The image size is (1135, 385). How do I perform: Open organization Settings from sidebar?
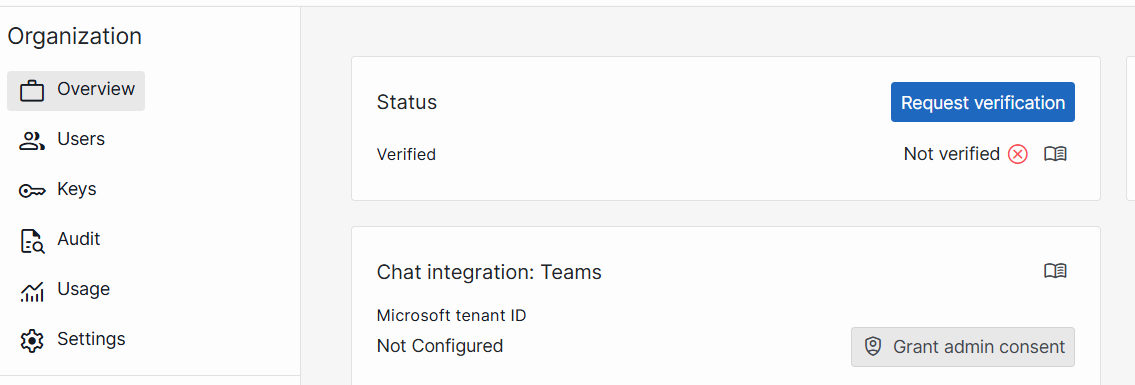coord(91,339)
